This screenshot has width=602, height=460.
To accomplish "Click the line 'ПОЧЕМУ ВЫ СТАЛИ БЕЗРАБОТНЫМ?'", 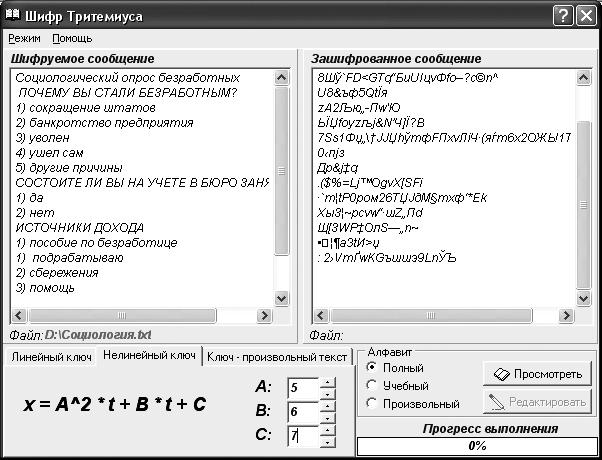I will [x=127, y=93].
